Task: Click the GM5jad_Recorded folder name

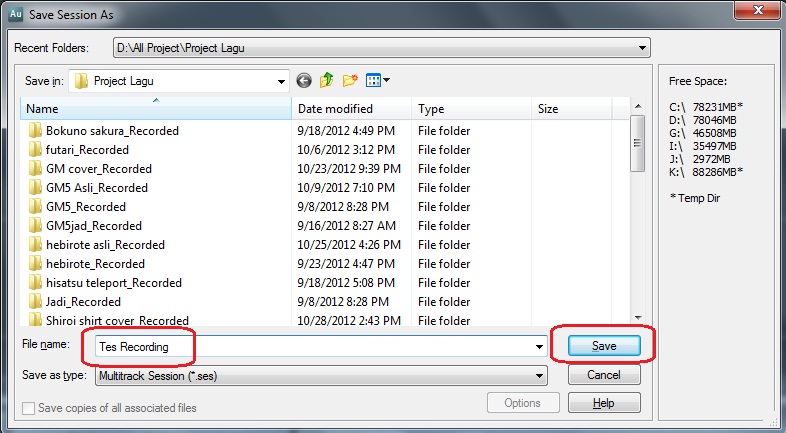Action: (94, 226)
